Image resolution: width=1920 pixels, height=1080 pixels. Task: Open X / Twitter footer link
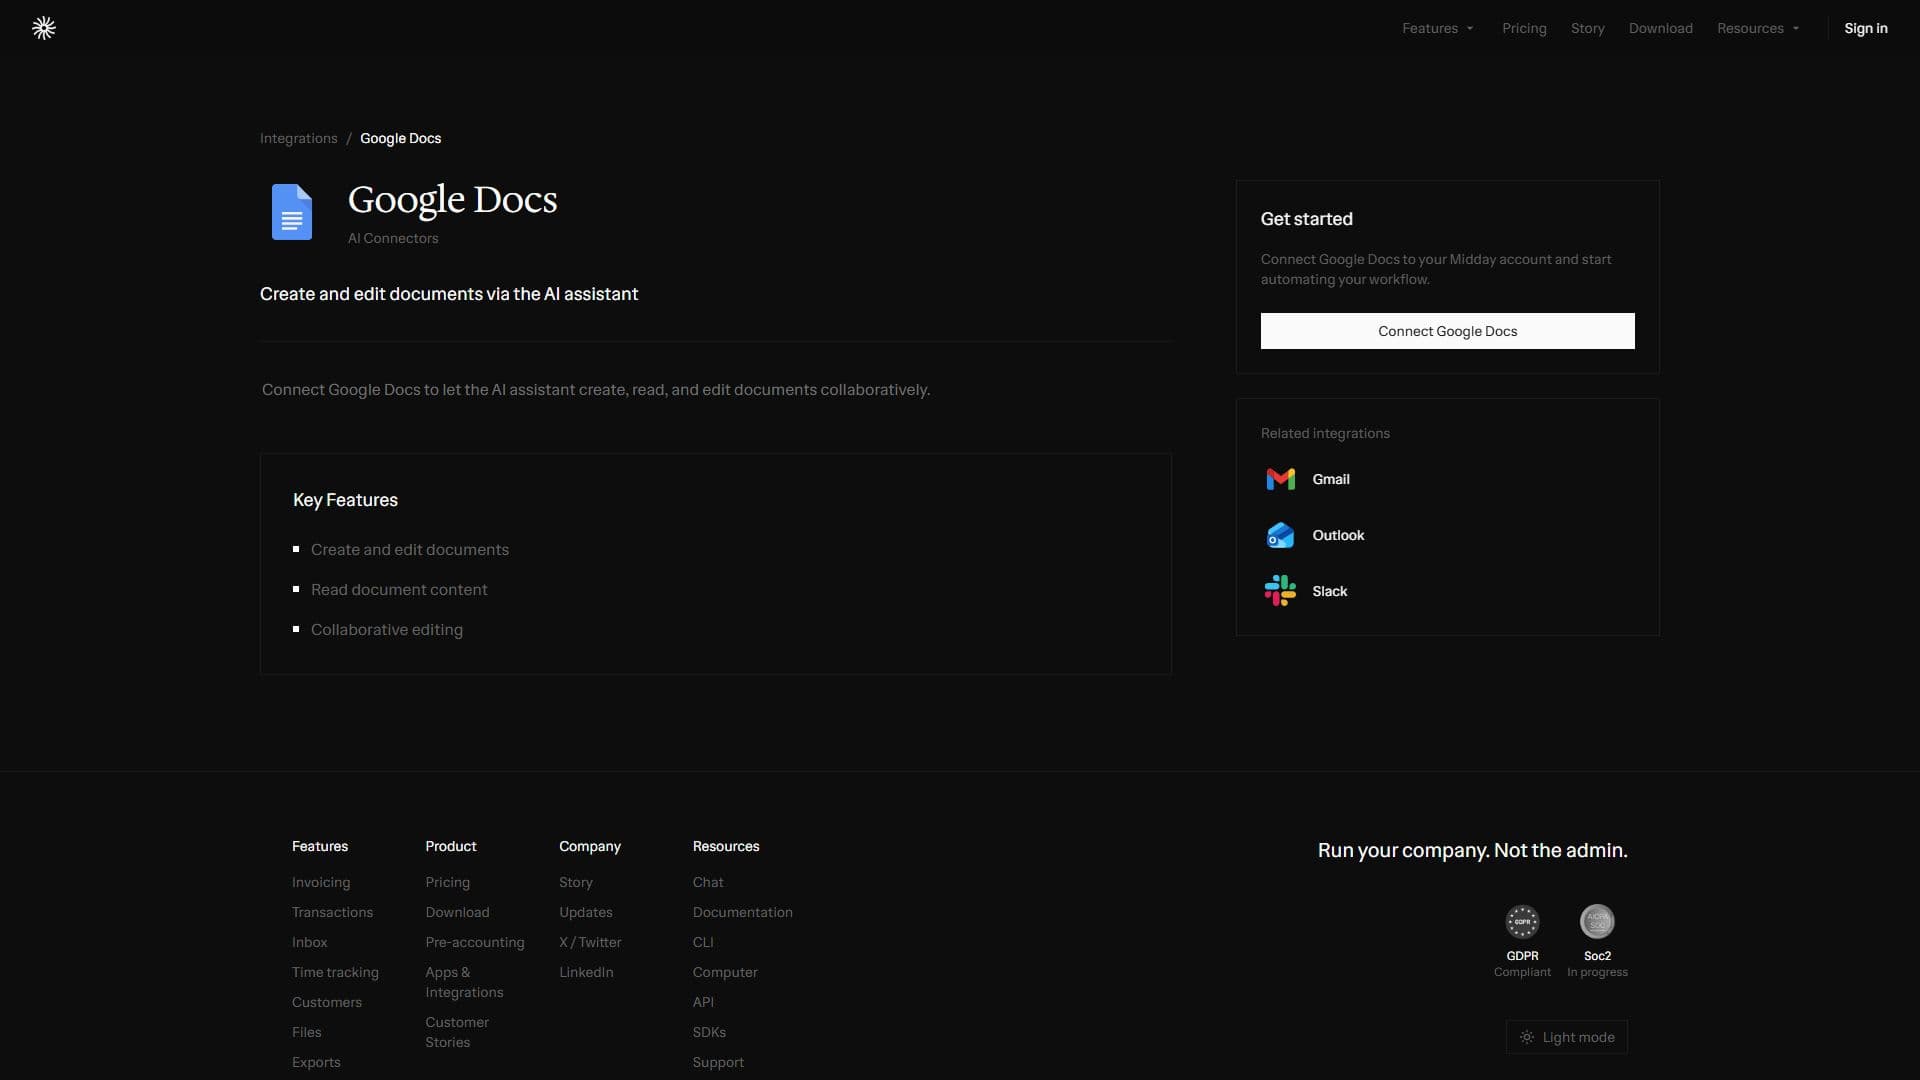590,942
